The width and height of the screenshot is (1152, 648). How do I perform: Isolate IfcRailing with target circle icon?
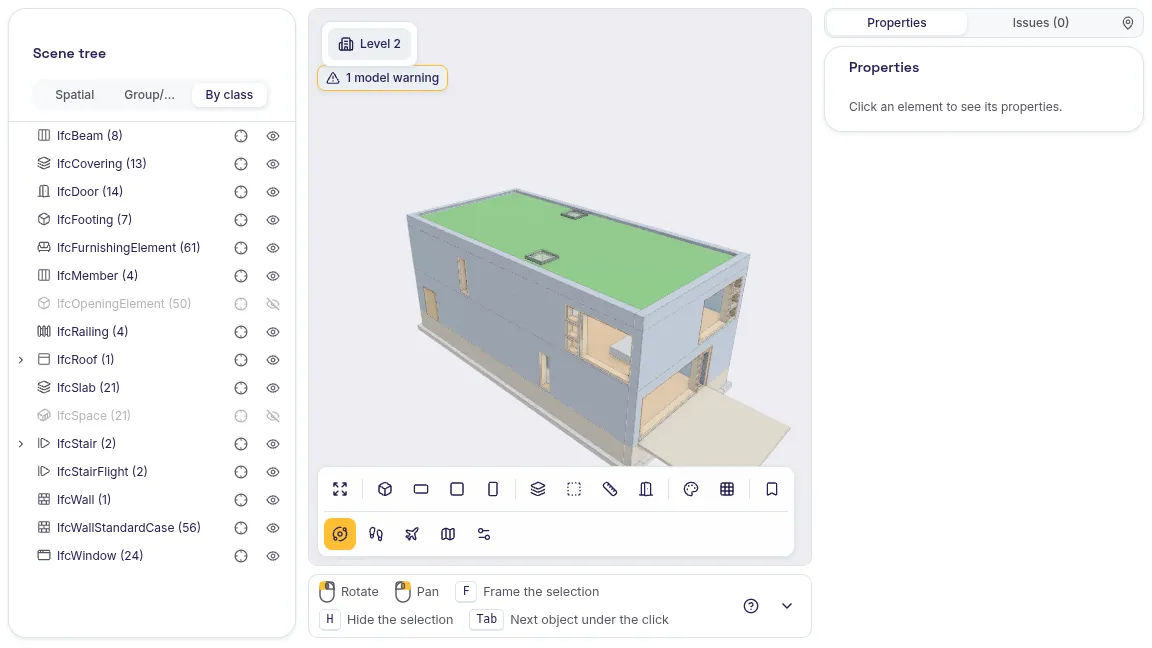tap(241, 332)
